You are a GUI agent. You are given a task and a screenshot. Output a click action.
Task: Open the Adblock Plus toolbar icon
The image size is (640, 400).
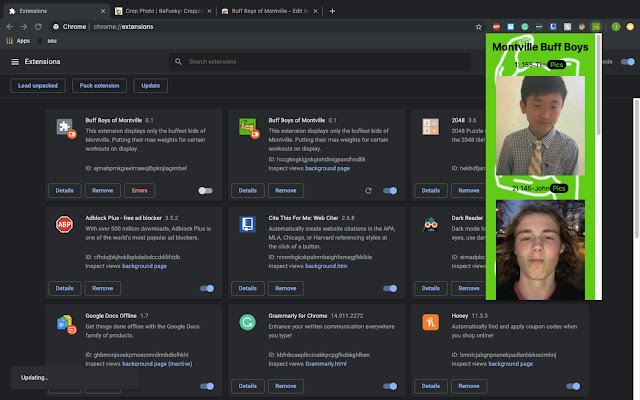point(496,27)
